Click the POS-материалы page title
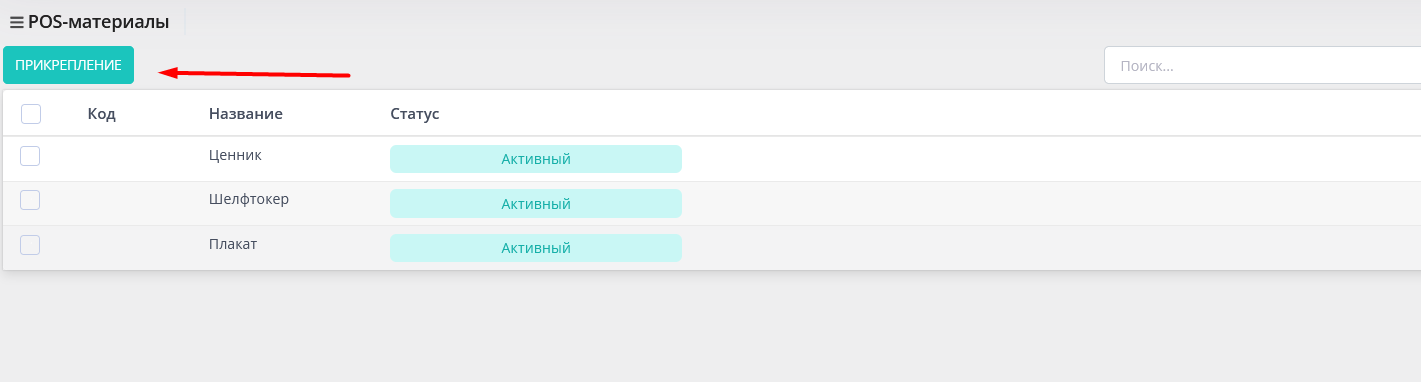Screen dimensions: 1421x382 click(x=98, y=22)
